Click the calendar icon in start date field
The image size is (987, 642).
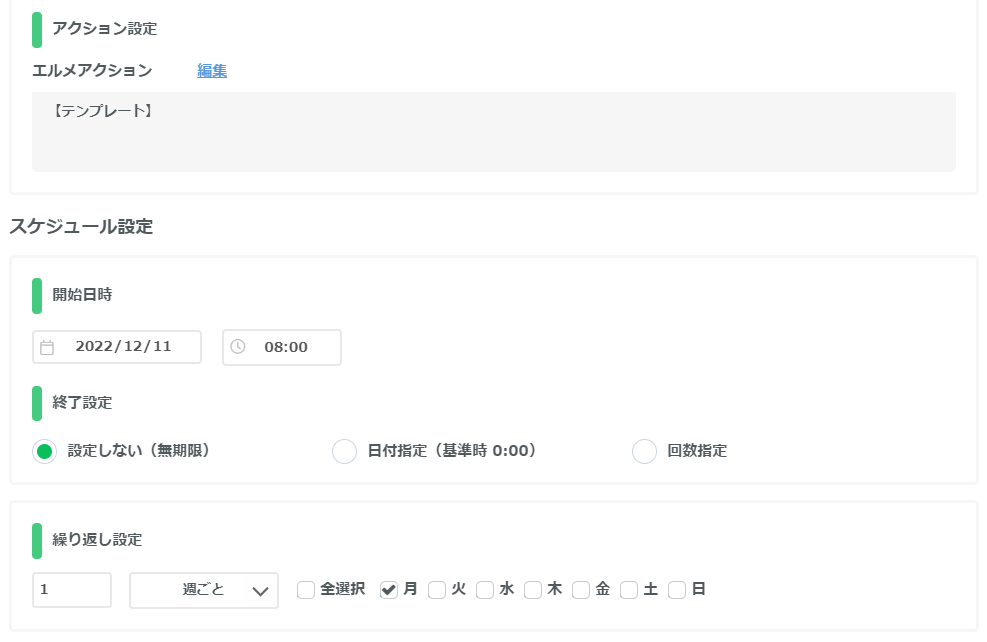pyautogui.click(x=47, y=347)
